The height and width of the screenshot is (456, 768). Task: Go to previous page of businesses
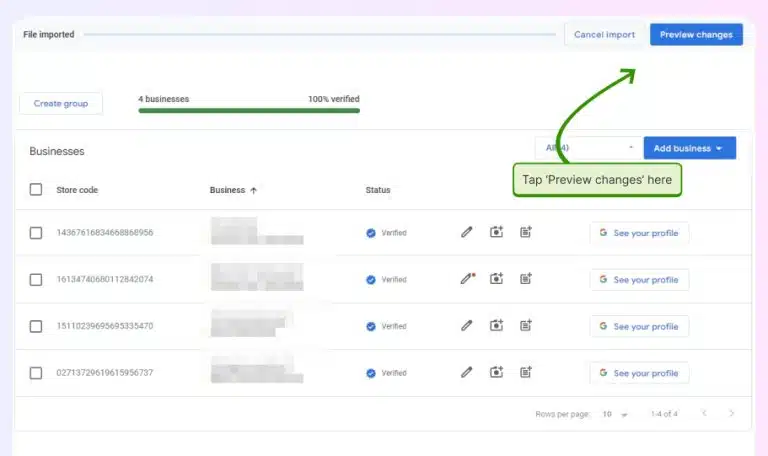(x=704, y=413)
